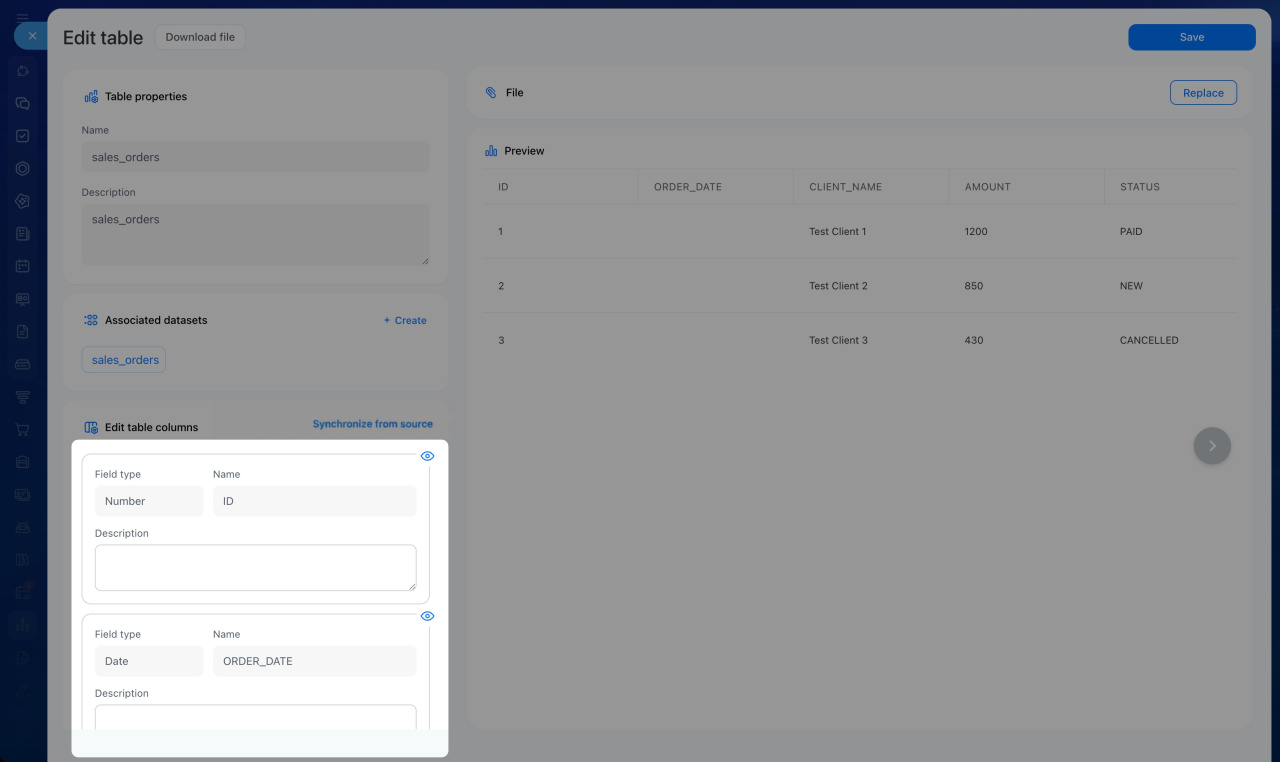Click the Replace file button

coord(1203,93)
